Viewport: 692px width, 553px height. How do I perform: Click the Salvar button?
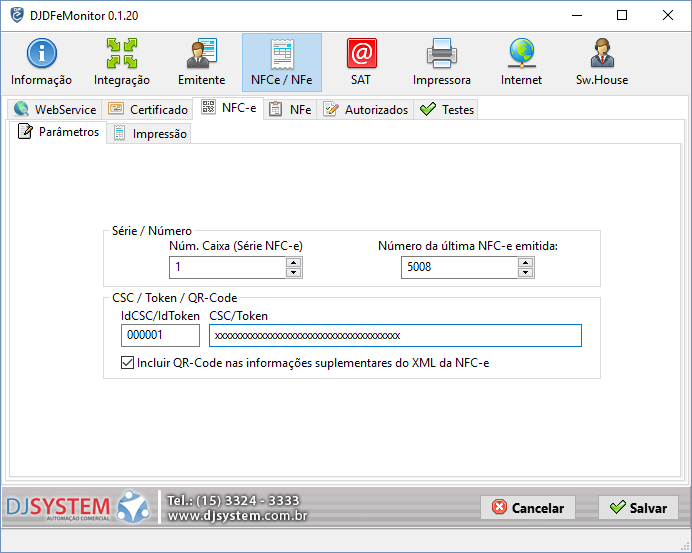[638, 507]
